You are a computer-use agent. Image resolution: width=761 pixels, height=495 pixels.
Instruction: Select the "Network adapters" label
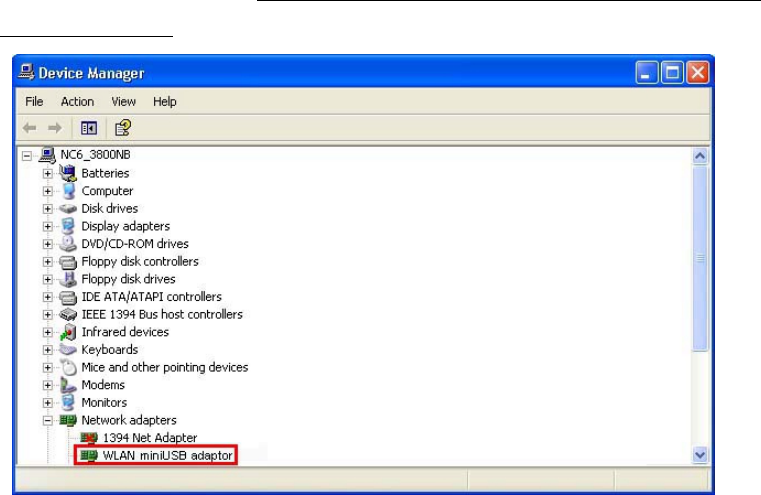coord(129,420)
